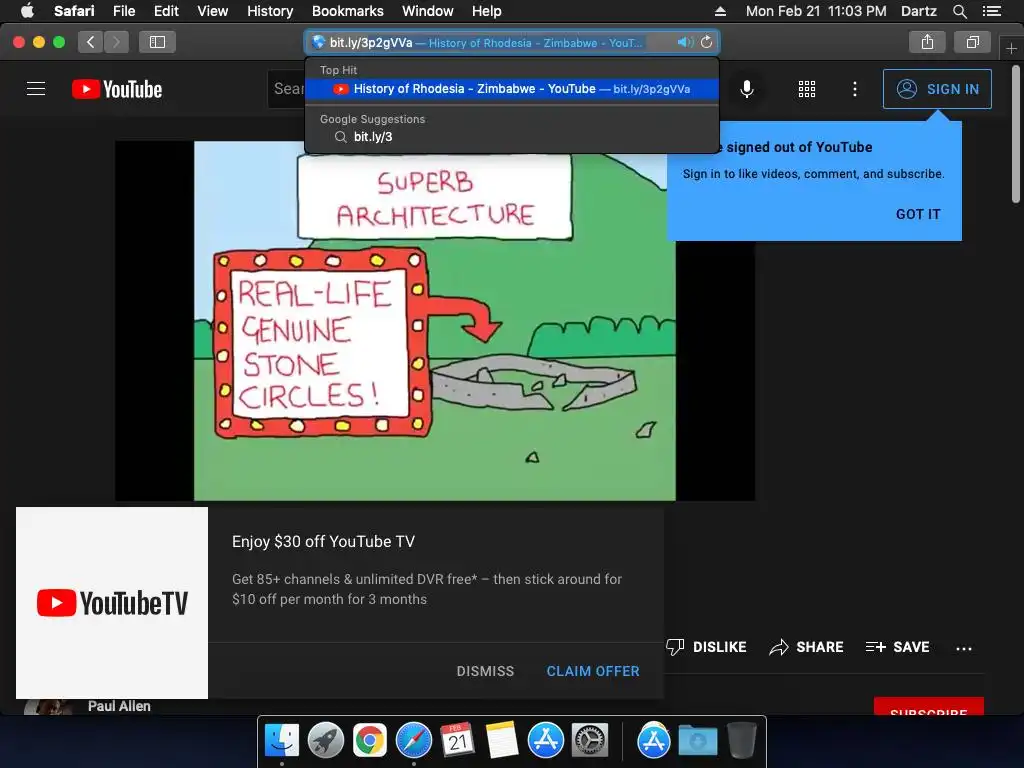Open System Preferences from the Dock

pyautogui.click(x=590, y=741)
